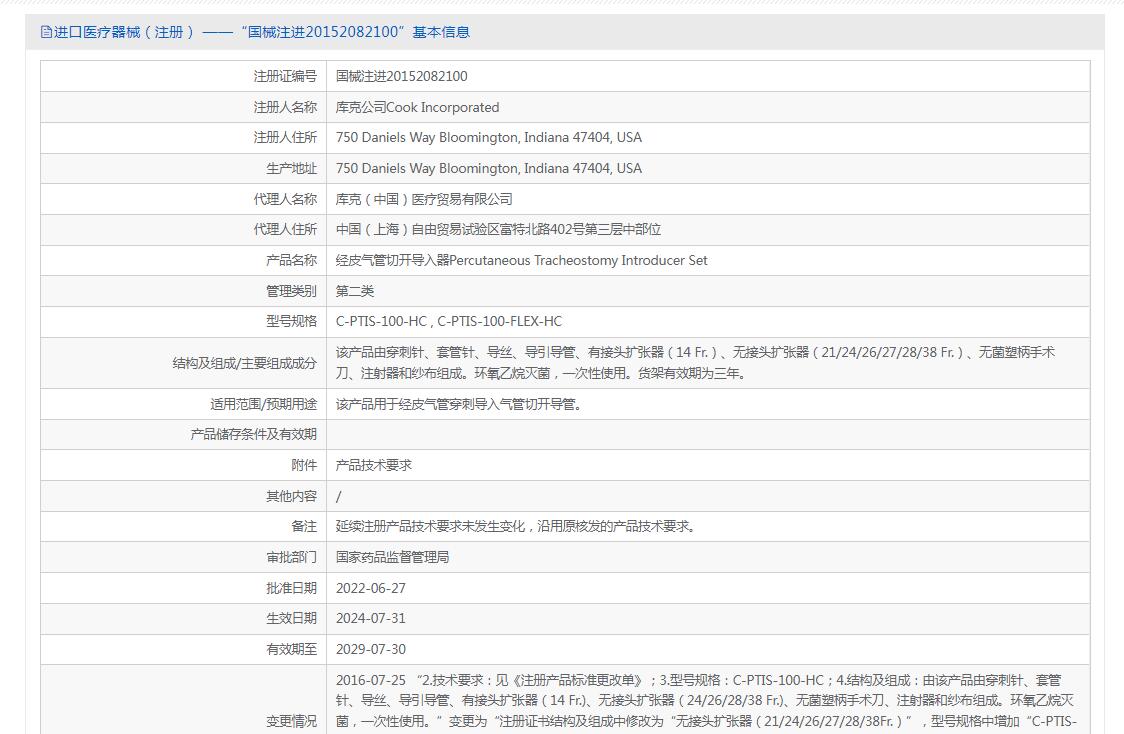Select the value 国械注进20152082100 in the table
1124x734 pixels.
pos(401,76)
